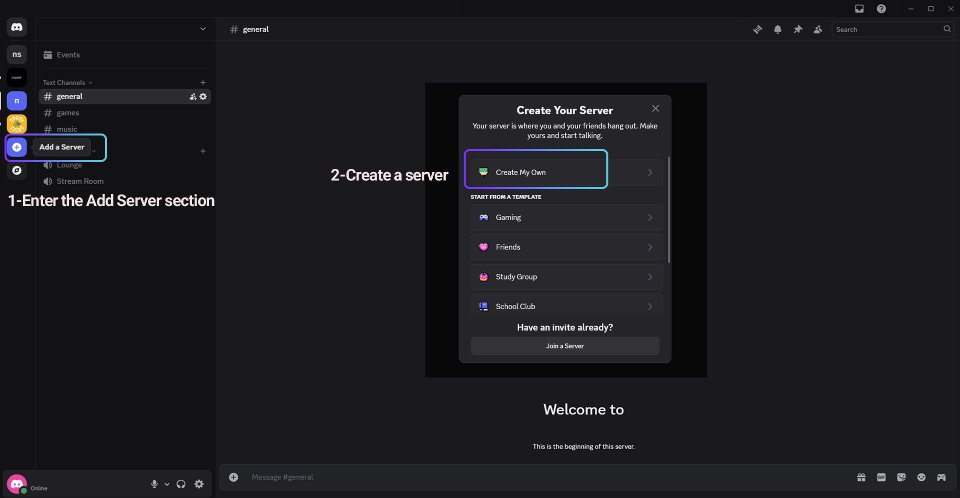Viewport: 960px width, 498px height.
Task: Open the Inbox icon
Action: click(x=860, y=9)
